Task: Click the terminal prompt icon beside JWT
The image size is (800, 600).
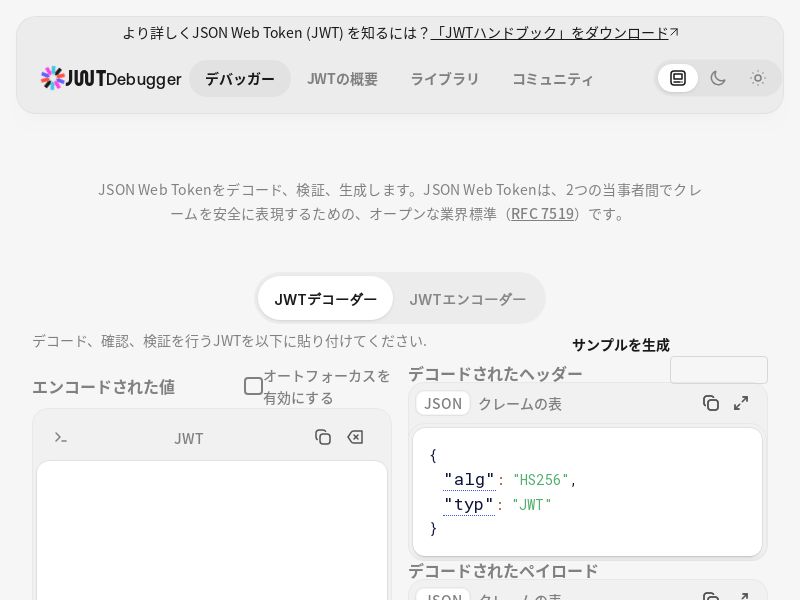Action: (61, 437)
